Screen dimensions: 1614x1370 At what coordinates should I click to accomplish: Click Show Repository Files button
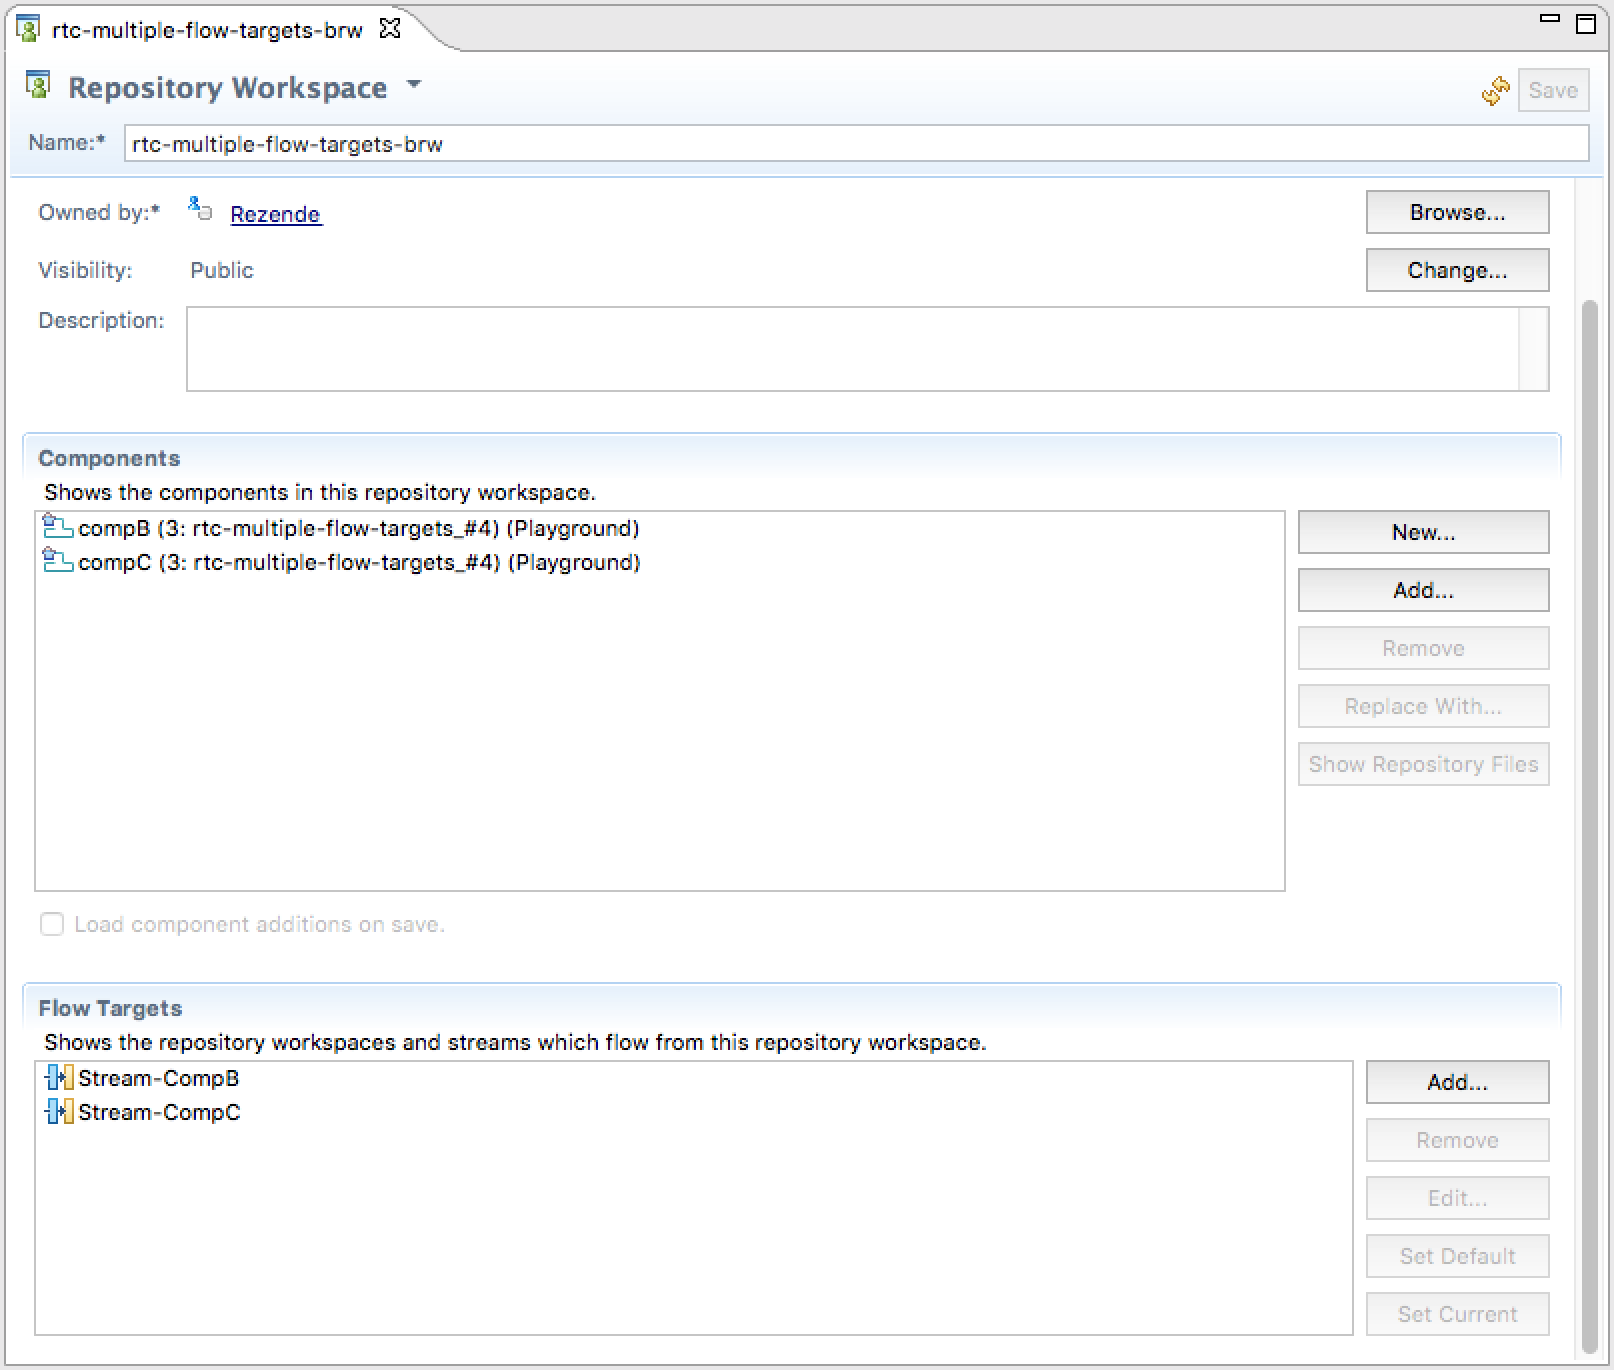(1423, 764)
